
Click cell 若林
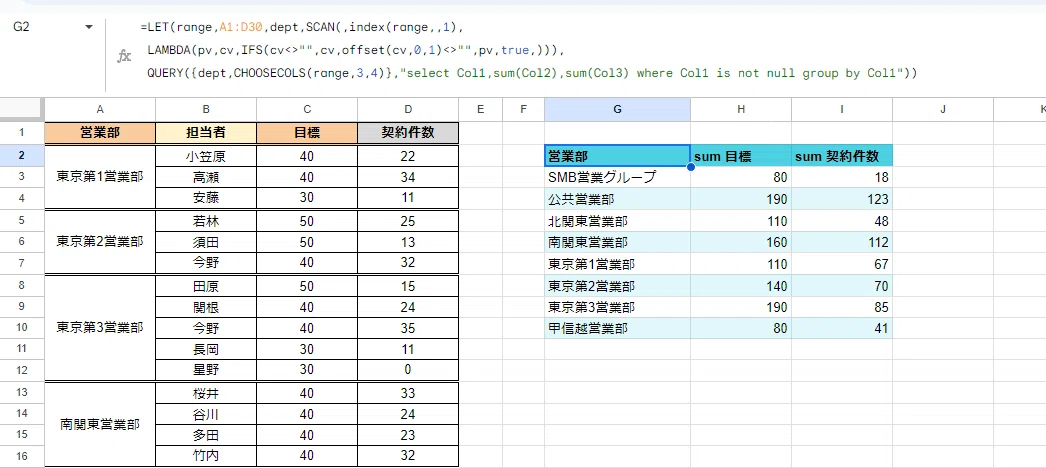point(206,221)
